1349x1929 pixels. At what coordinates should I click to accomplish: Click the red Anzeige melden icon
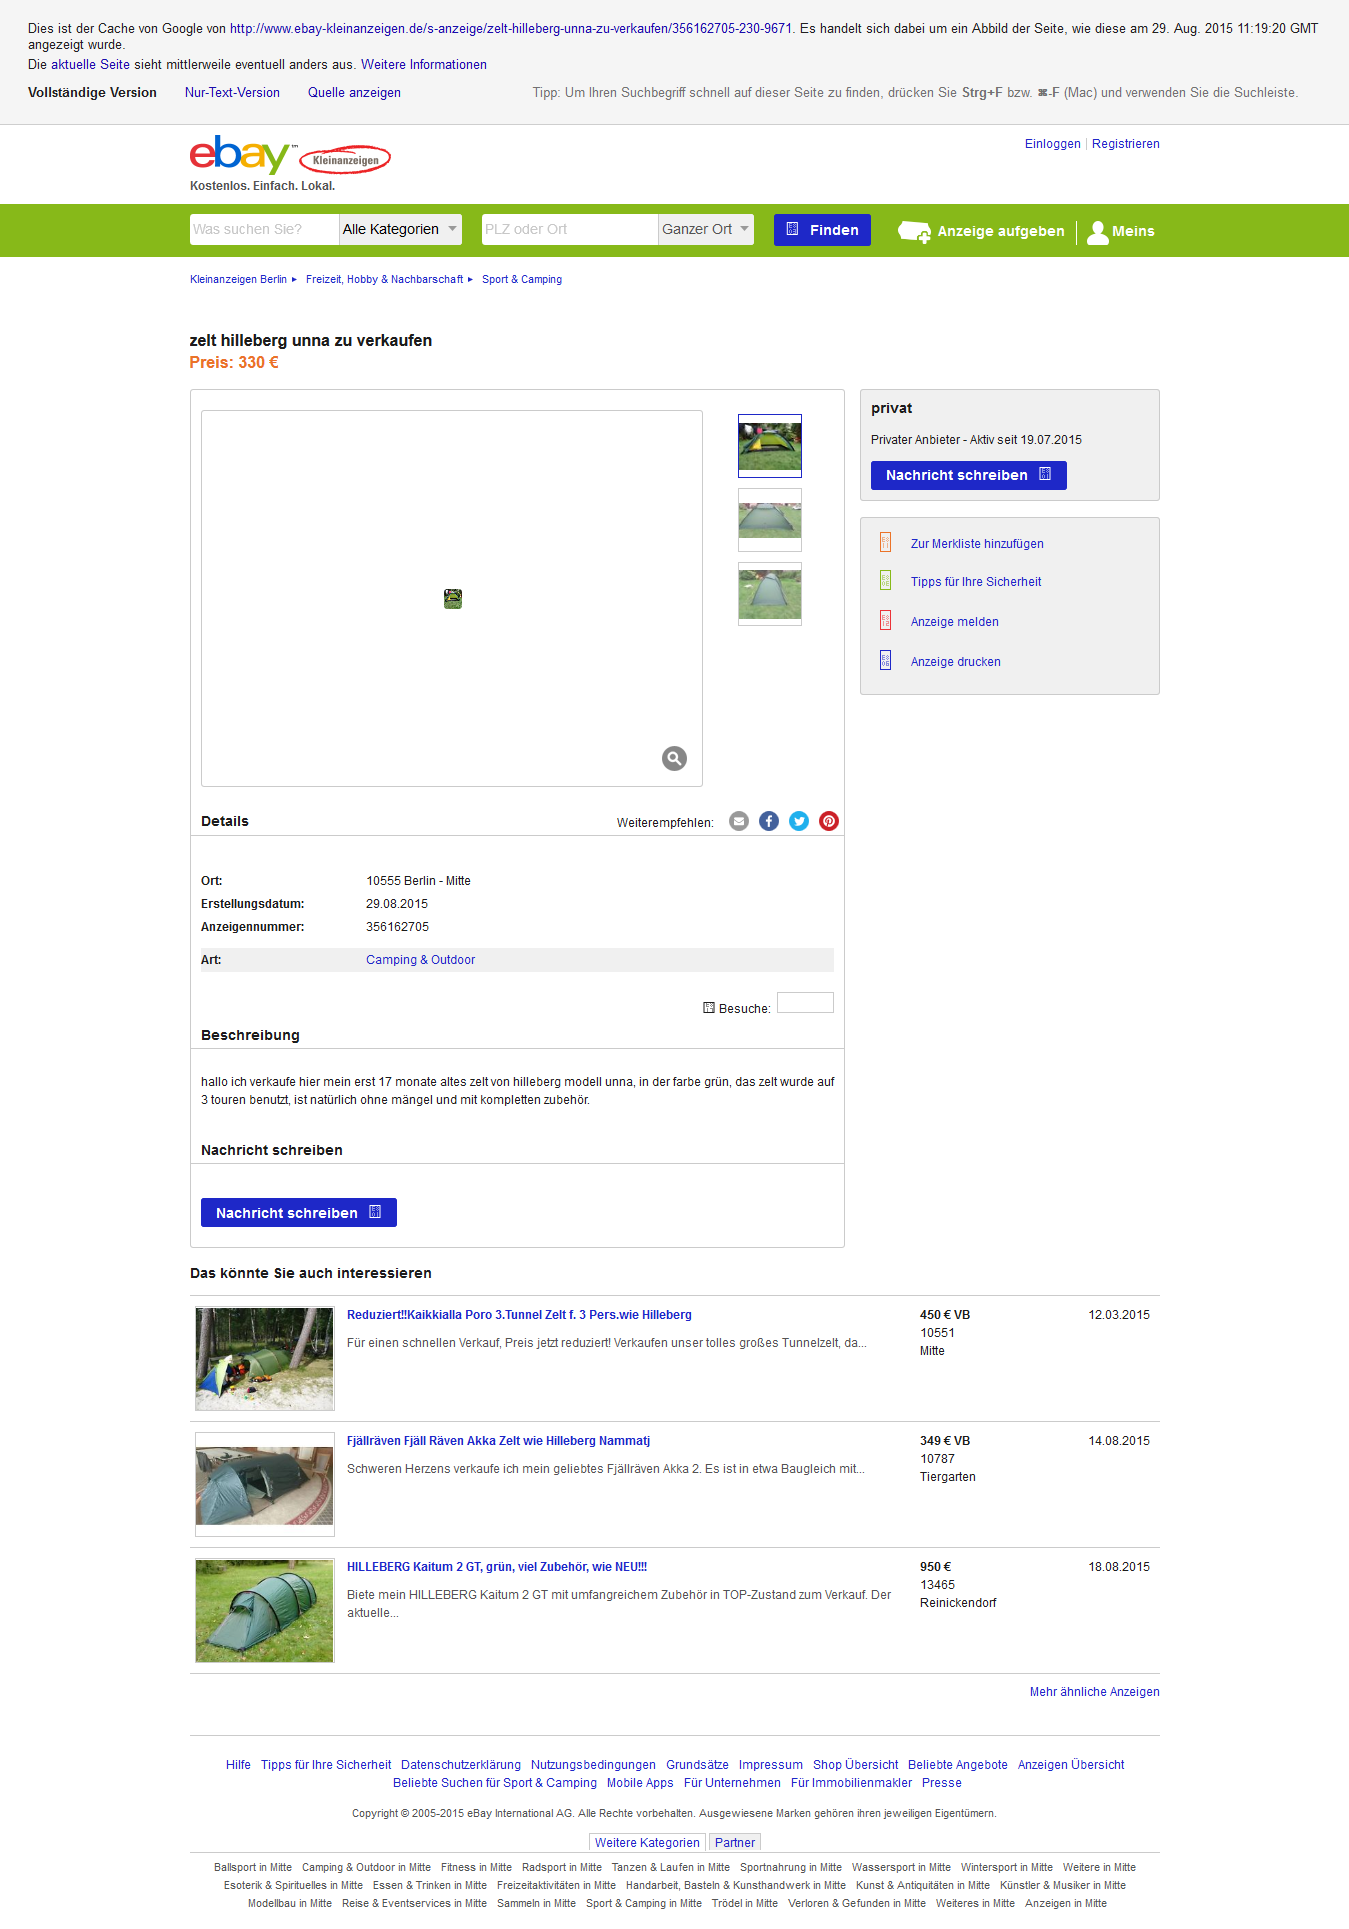pyautogui.click(x=885, y=620)
